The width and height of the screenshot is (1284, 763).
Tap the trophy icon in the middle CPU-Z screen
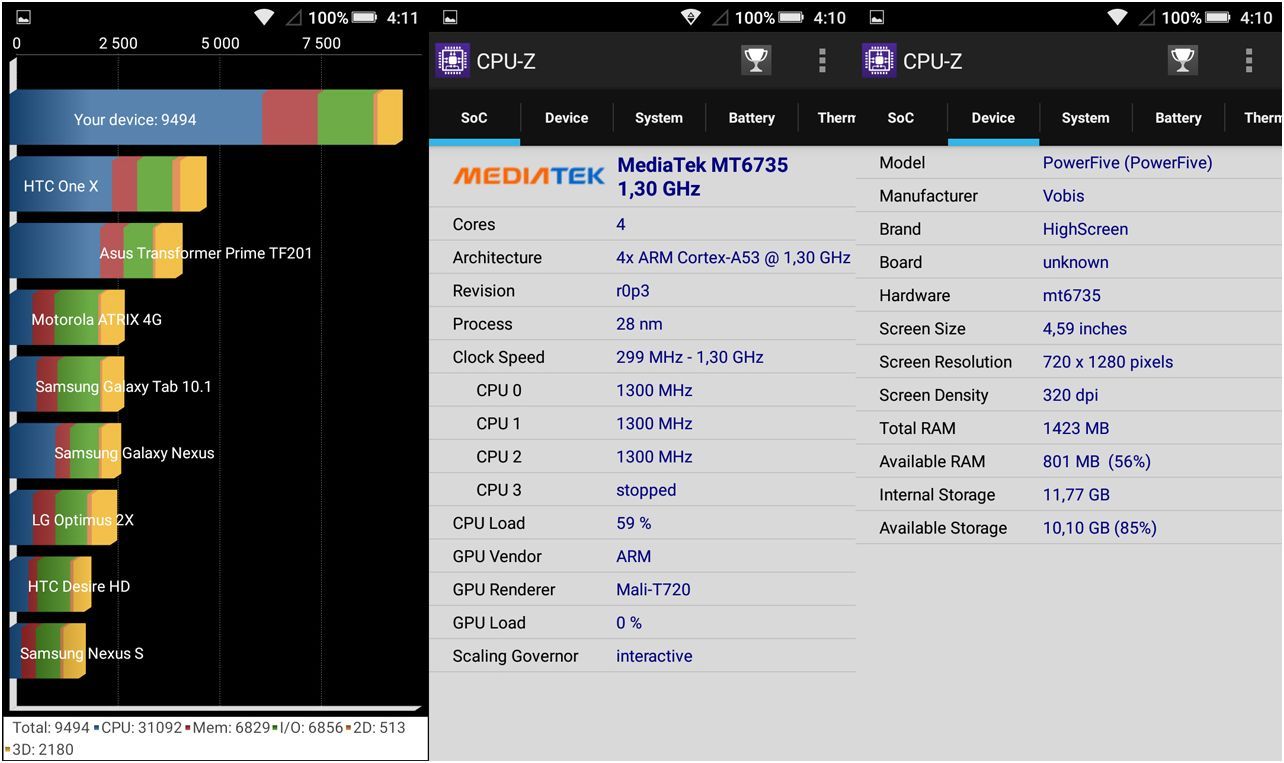tap(756, 61)
